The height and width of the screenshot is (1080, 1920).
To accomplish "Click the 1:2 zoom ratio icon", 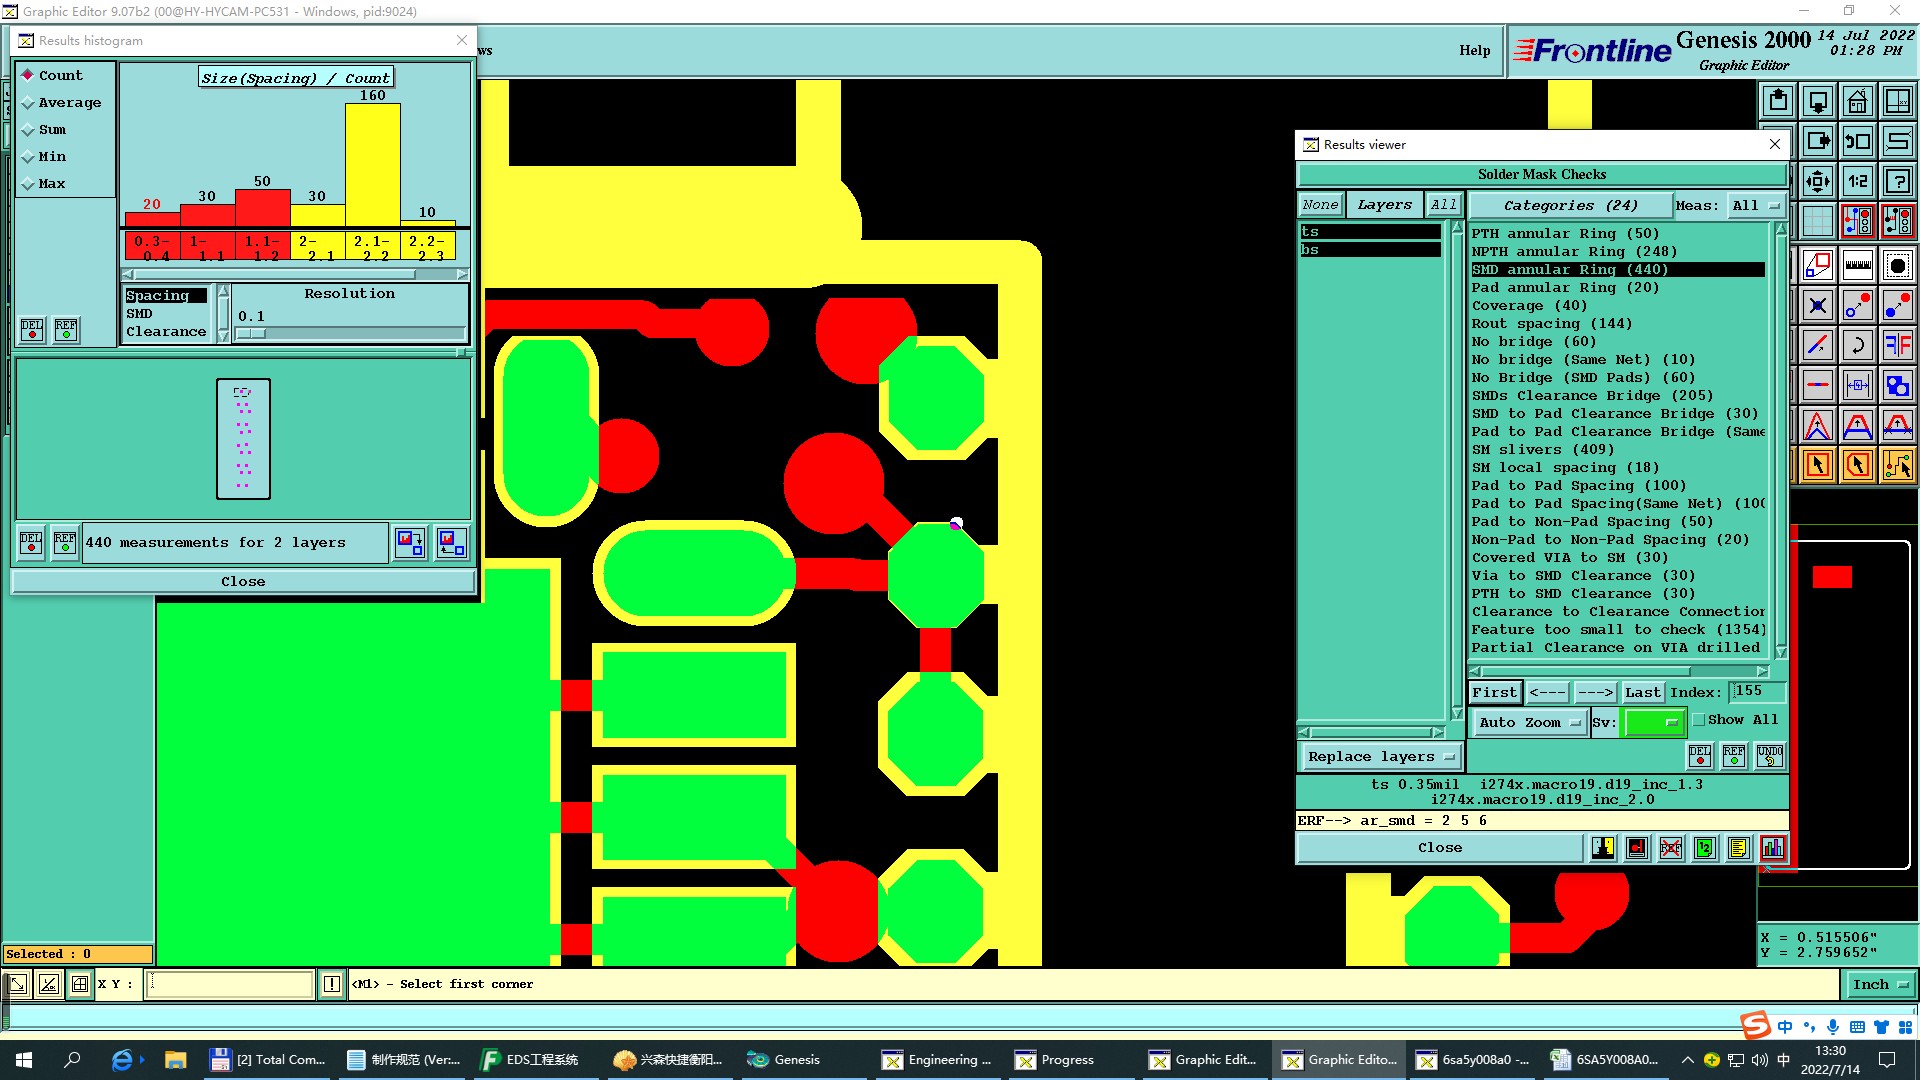I will coord(1858,181).
